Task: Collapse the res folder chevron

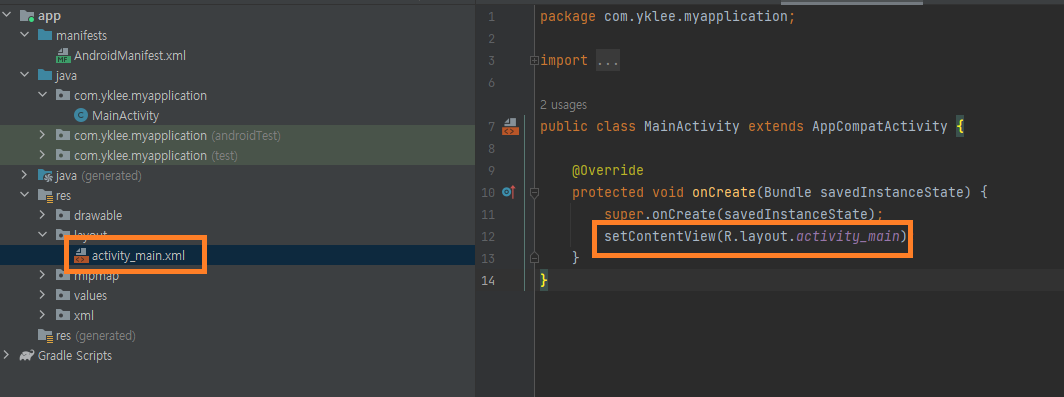Action: point(24,195)
